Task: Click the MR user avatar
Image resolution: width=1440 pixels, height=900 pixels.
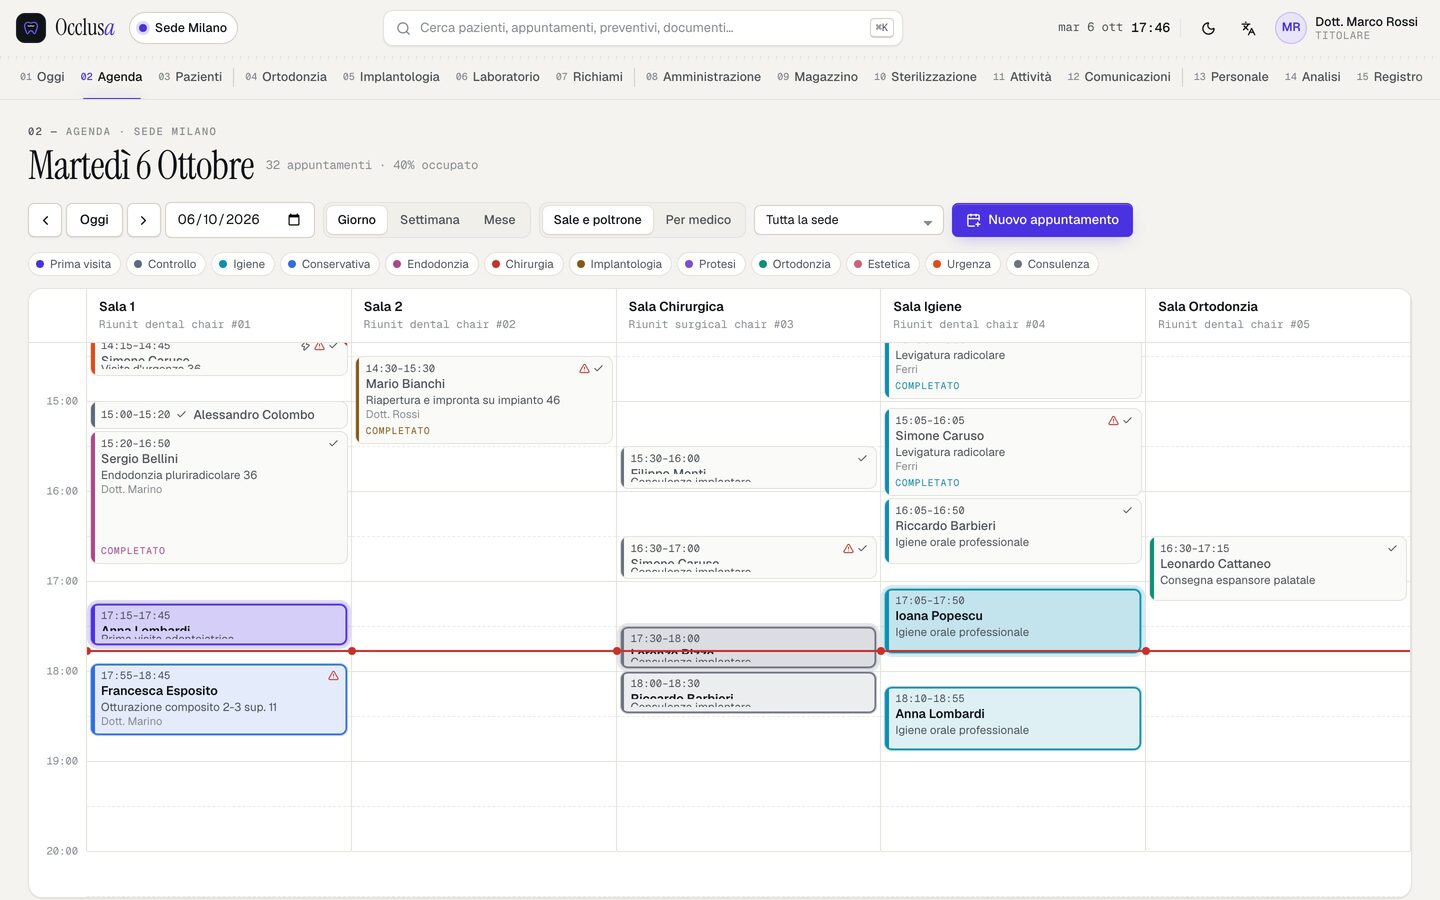Action: click(1291, 28)
